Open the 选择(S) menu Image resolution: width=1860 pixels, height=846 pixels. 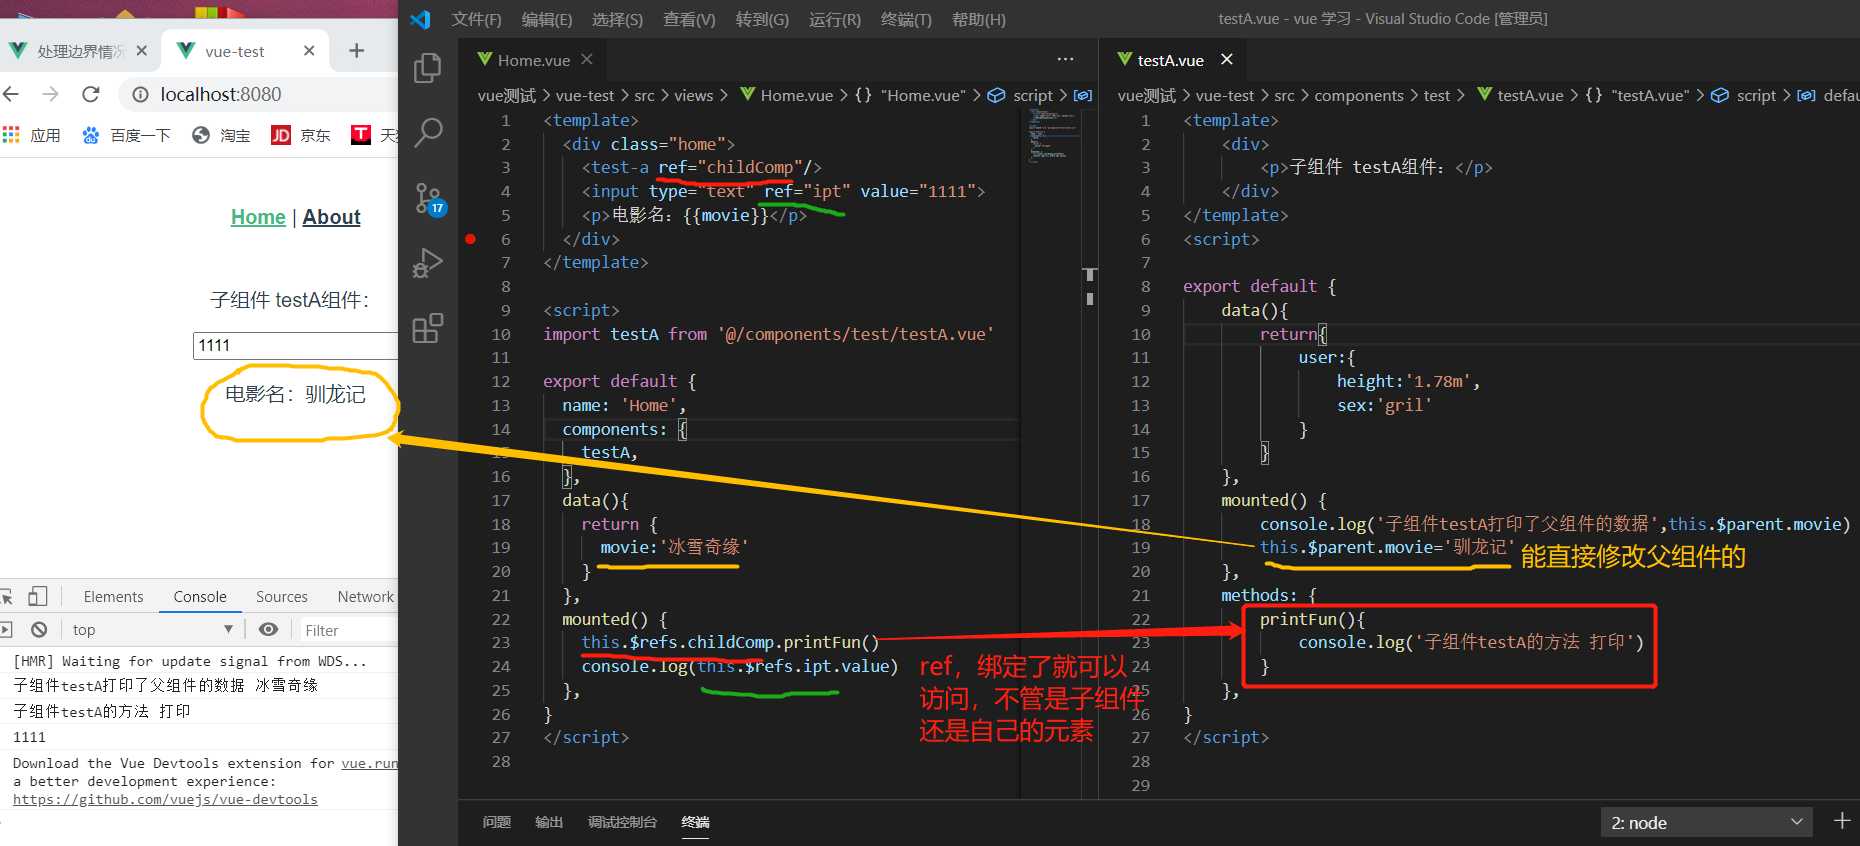pyautogui.click(x=617, y=19)
